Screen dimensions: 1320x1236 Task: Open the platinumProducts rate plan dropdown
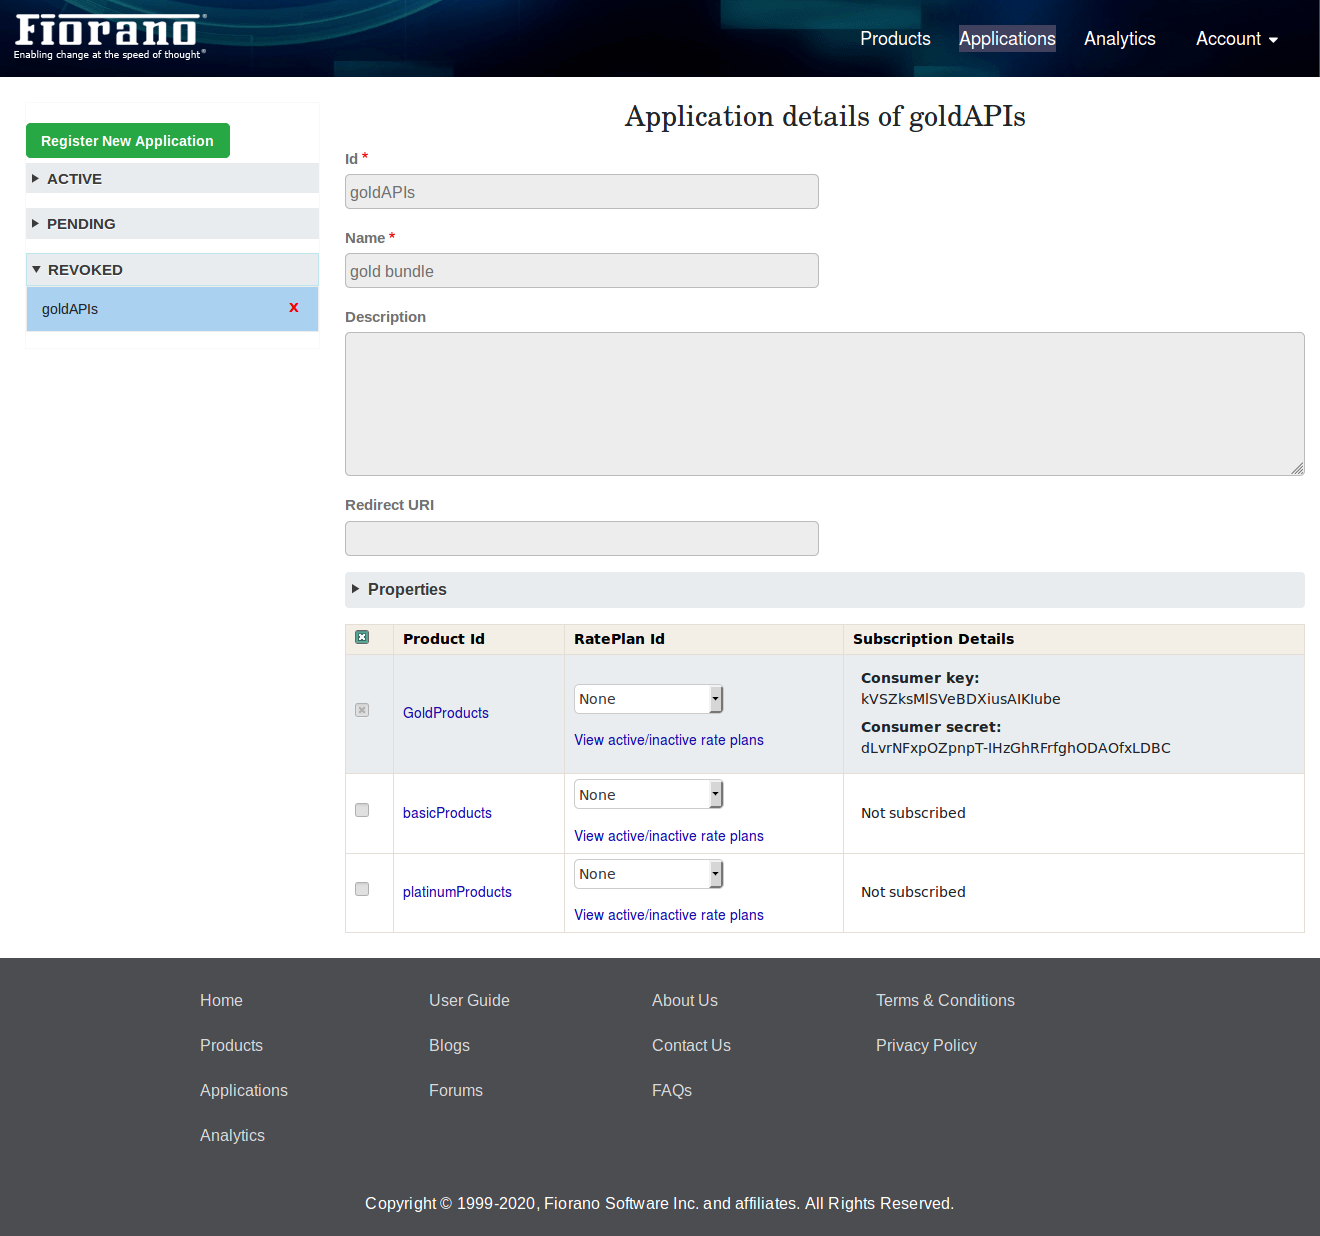pos(648,874)
